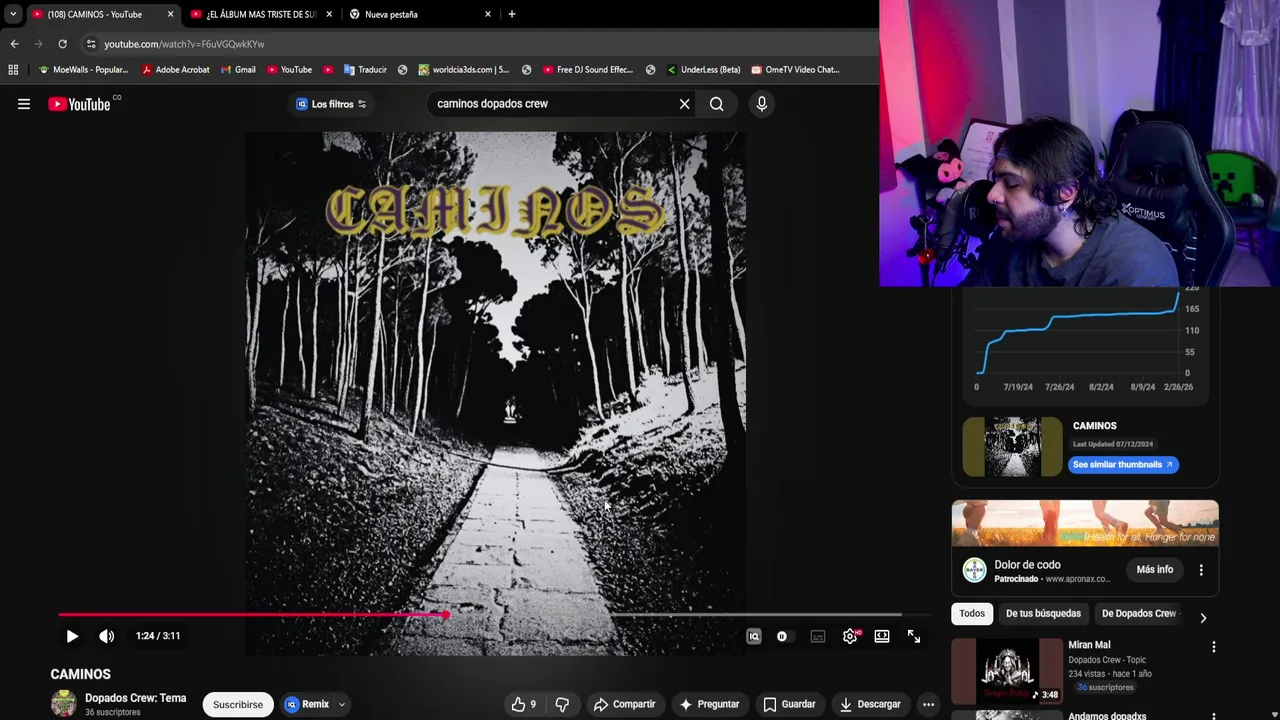Enter fullscreen mode
1280x720 pixels.
click(x=914, y=636)
